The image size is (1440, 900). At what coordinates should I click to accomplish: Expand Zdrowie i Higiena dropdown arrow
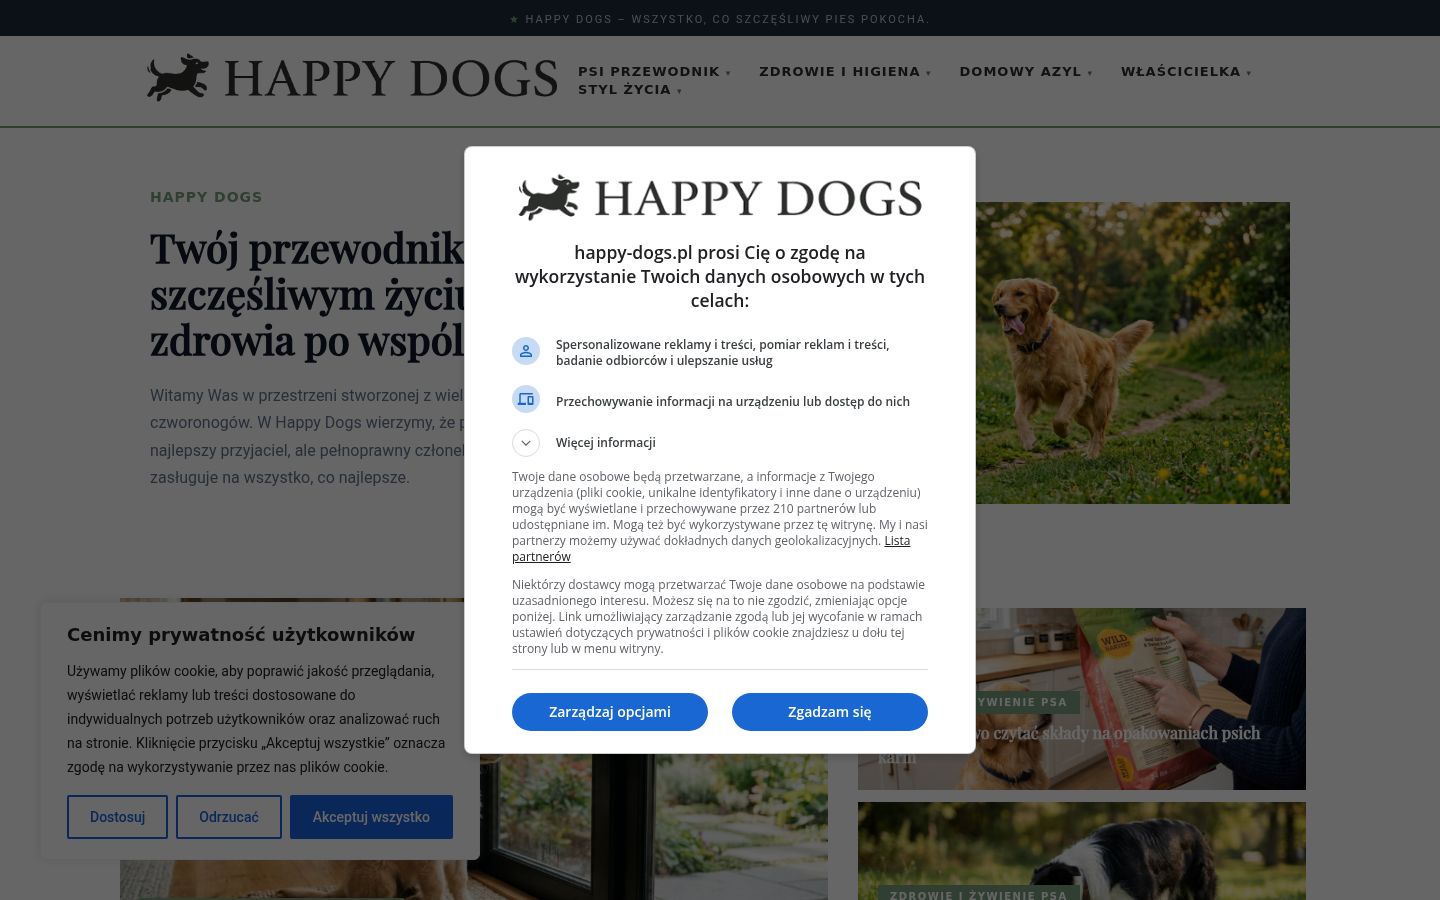click(x=928, y=73)
